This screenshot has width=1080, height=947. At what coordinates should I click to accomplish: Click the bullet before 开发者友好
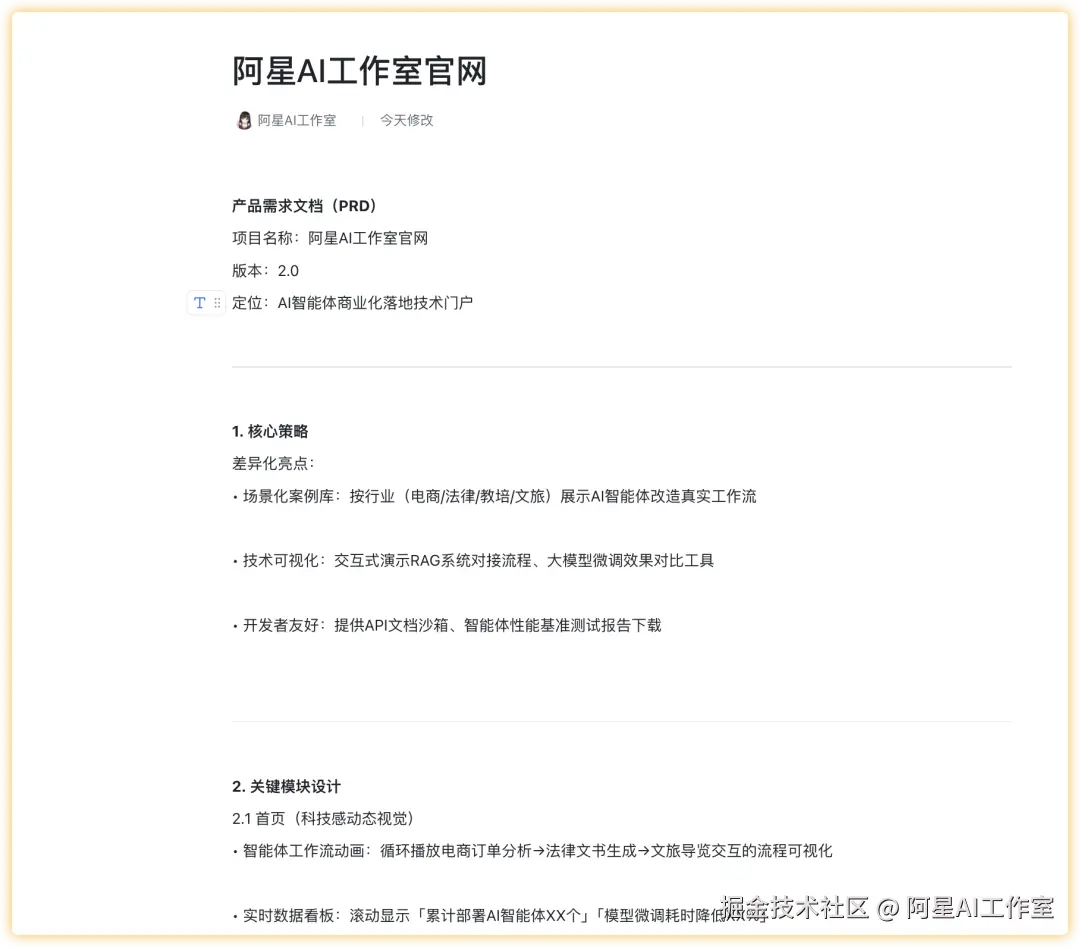click(x=234, y=625)
